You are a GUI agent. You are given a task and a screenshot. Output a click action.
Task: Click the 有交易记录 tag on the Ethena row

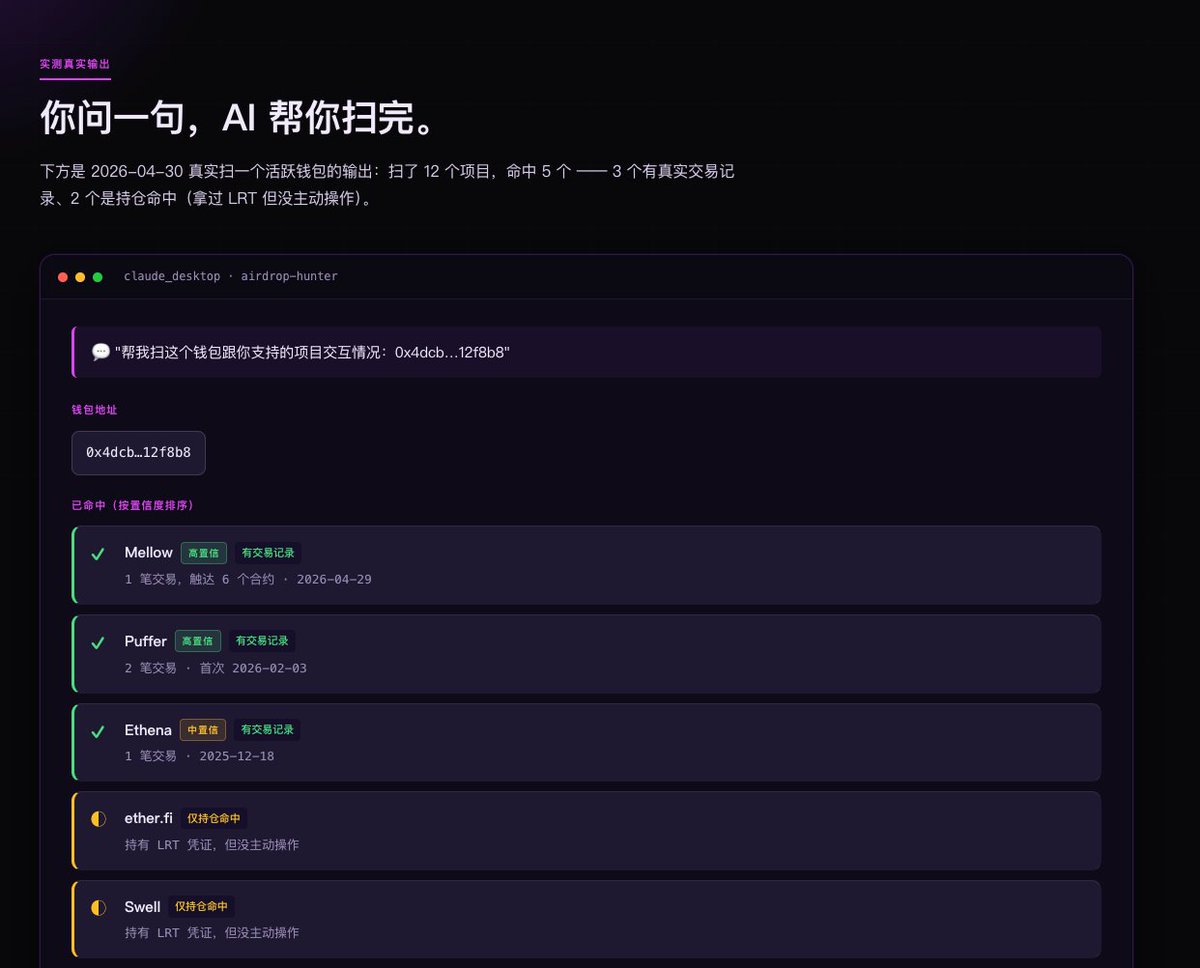click(267, 730)
